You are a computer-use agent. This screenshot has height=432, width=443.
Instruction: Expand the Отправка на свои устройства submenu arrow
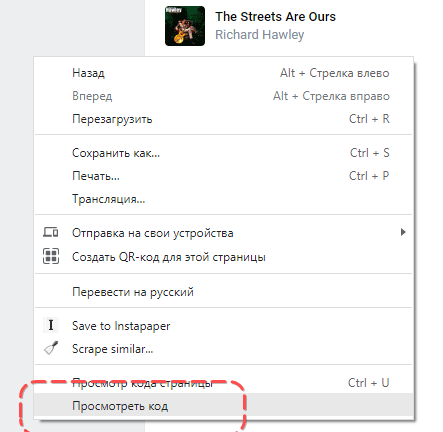pos(403,232)
